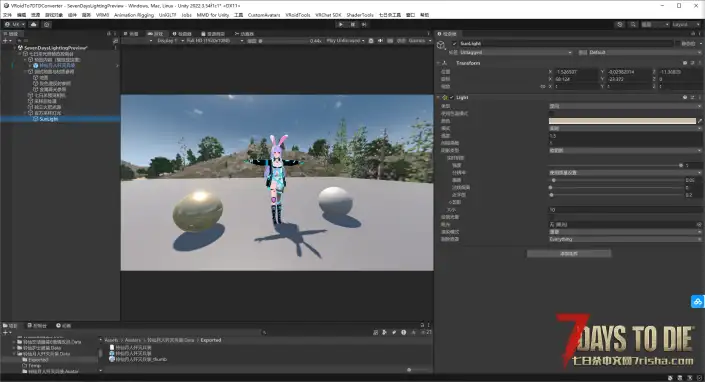Viewport: 705px width, 382px height.
Task: Select the asset ending with _thumb
Action: pyautogui.click(x=141, y=360)
